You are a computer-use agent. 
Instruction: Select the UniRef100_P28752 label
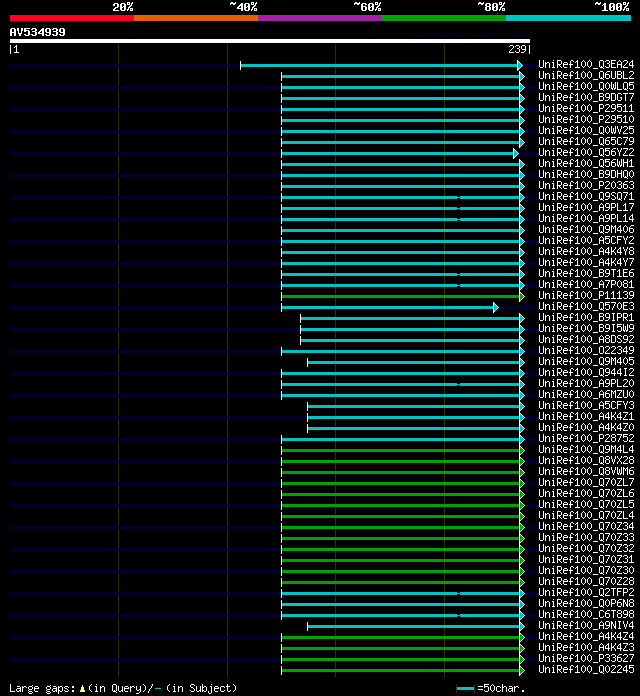click(x=586, y=438)
